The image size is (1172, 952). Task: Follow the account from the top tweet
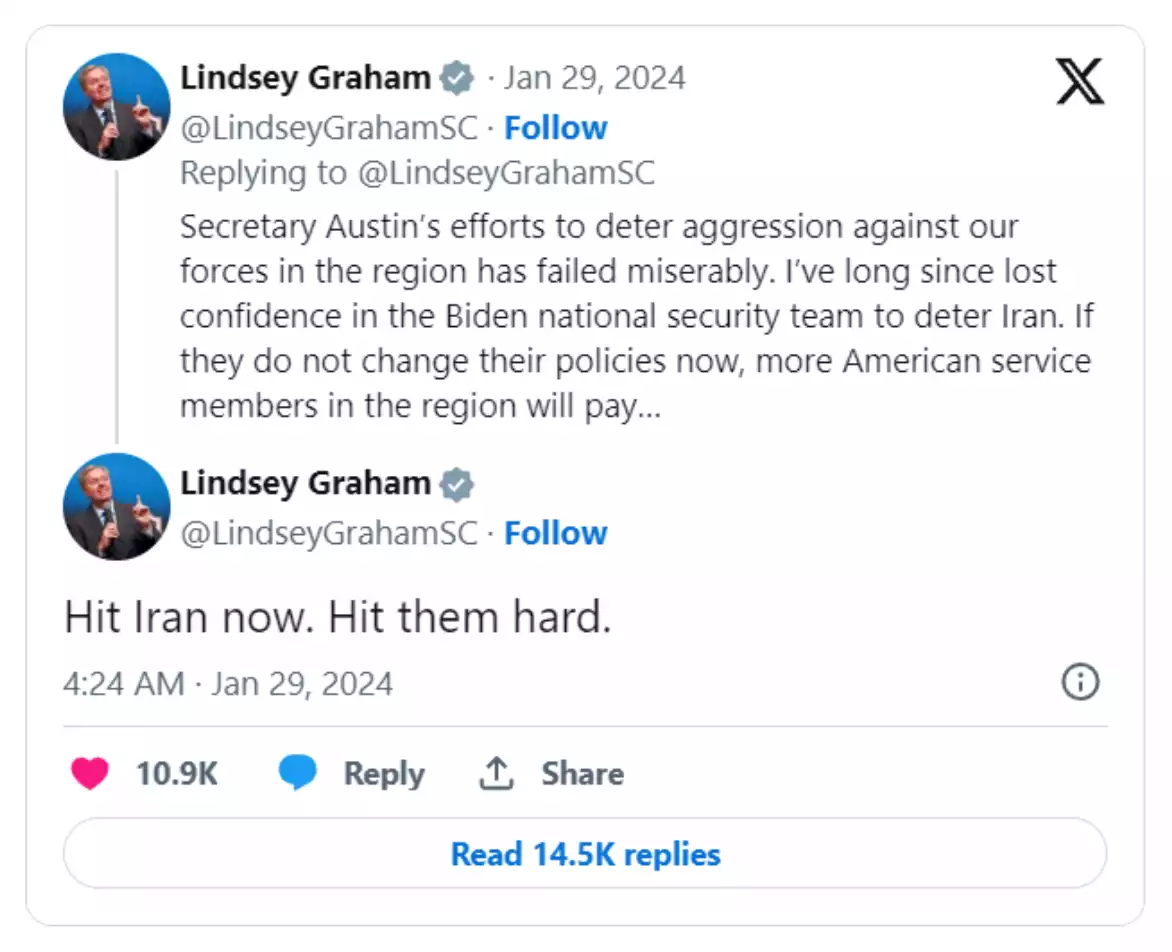(x=556, y=128)
